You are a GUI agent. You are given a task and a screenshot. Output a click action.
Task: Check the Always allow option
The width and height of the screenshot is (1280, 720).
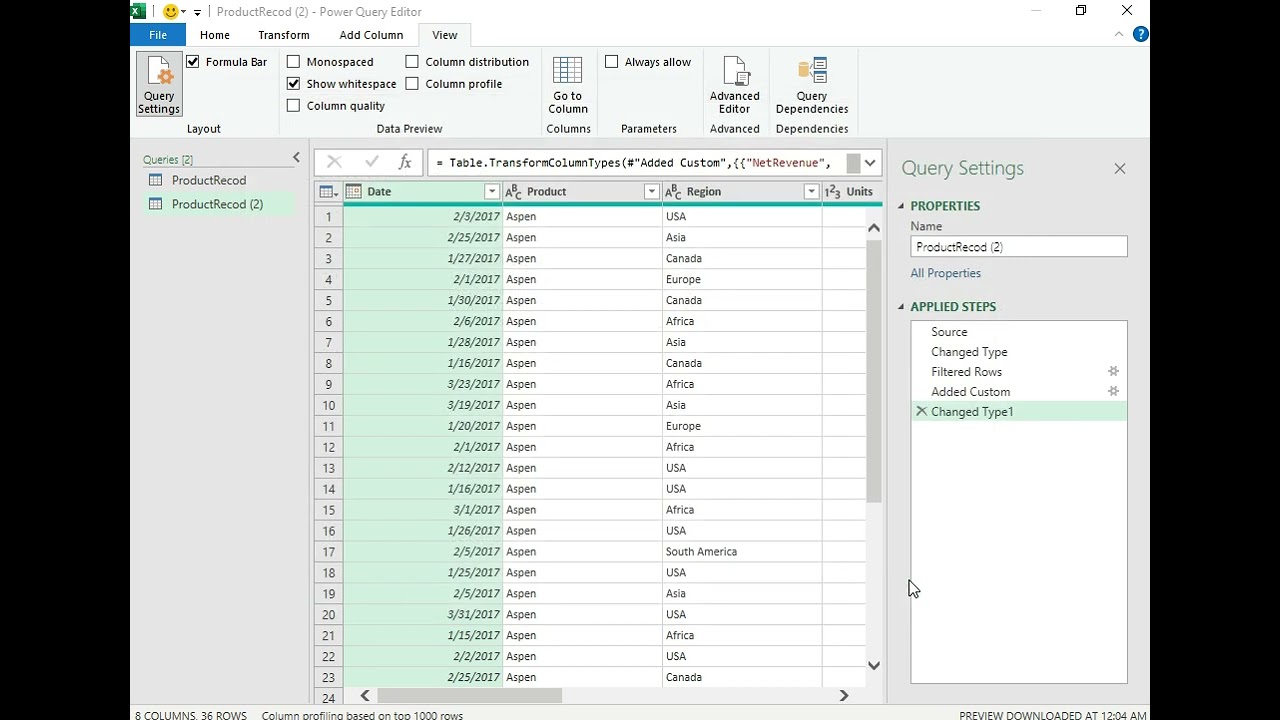[612, 62]
